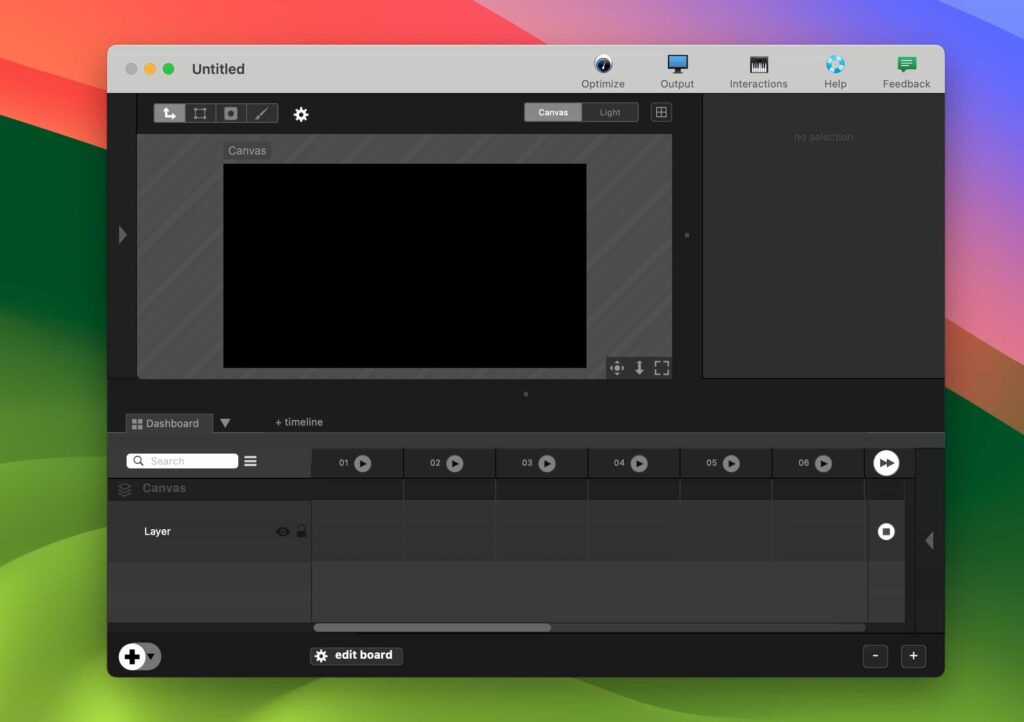
Task: Select the mask tool
Action: point(230,113)
